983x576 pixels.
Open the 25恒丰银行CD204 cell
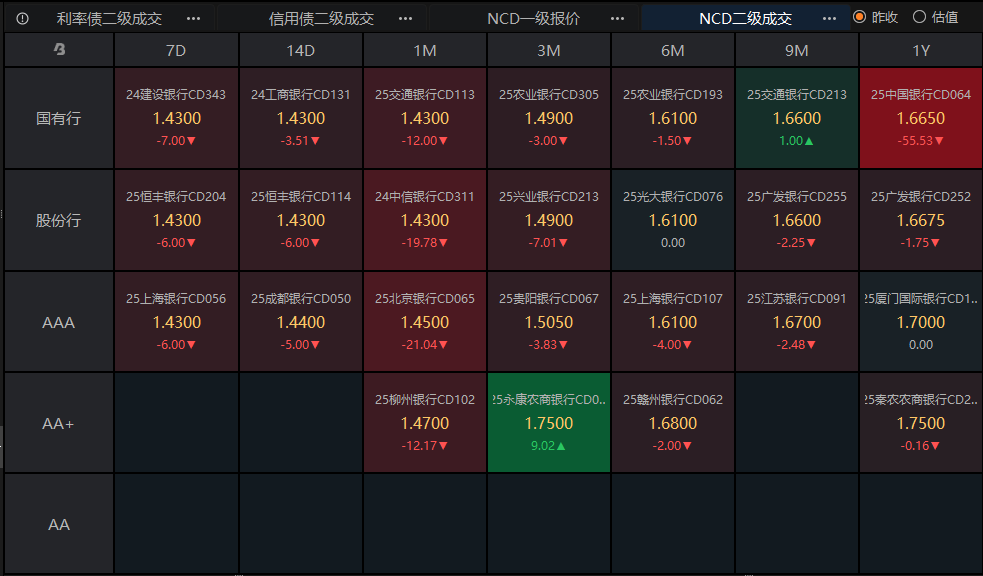click(176, 220)
